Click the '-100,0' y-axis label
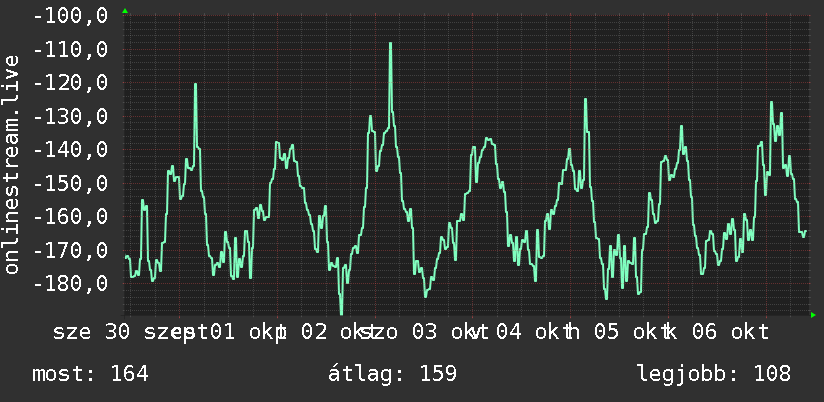This screenshot has width=824, height=402. point(70,15)
